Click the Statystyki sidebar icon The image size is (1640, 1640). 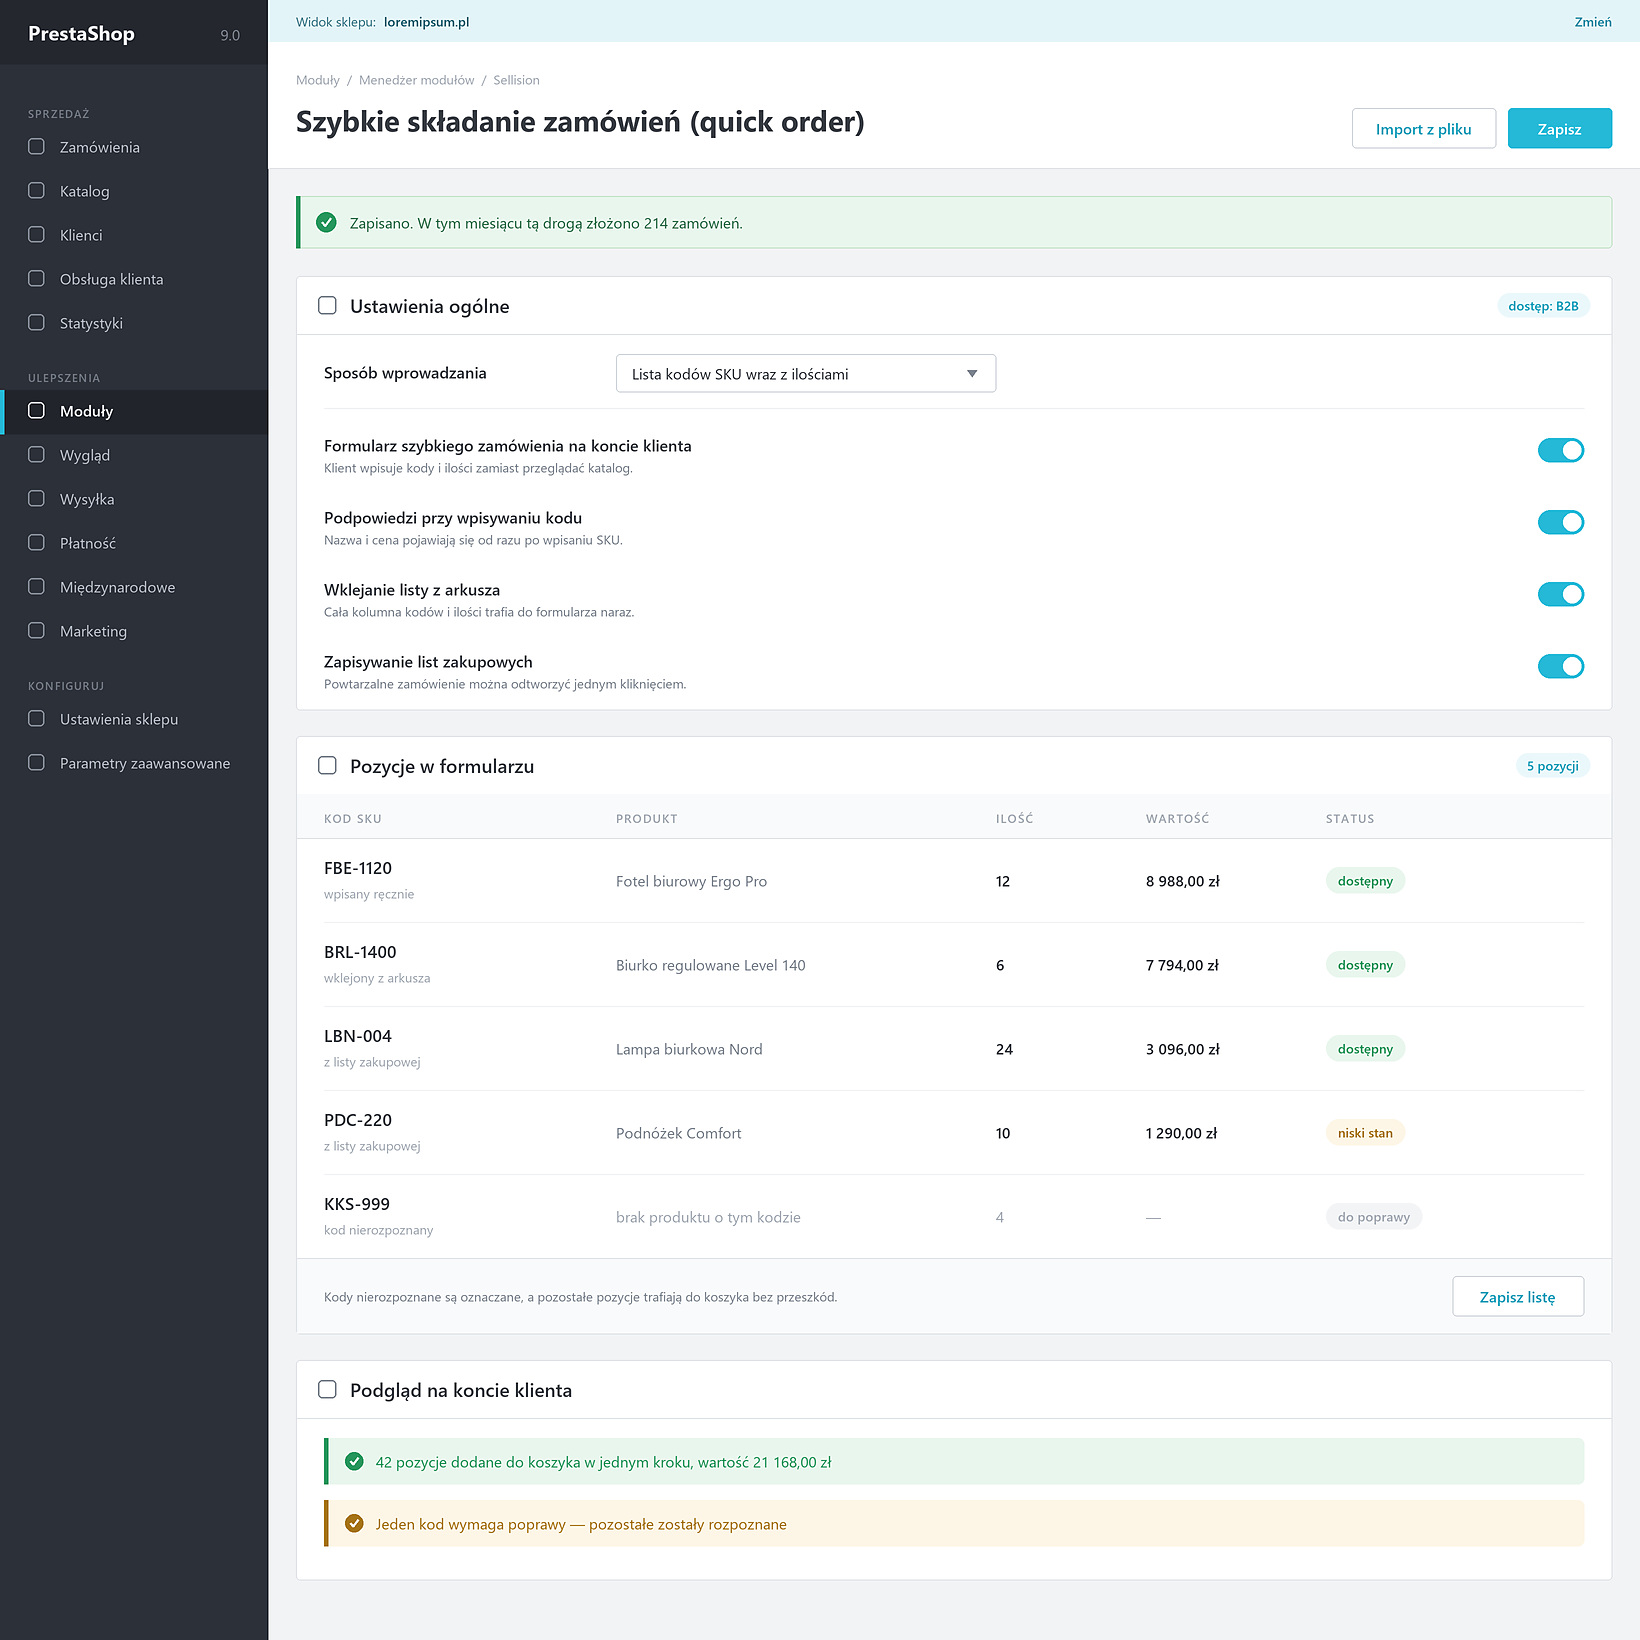point(36,323)
